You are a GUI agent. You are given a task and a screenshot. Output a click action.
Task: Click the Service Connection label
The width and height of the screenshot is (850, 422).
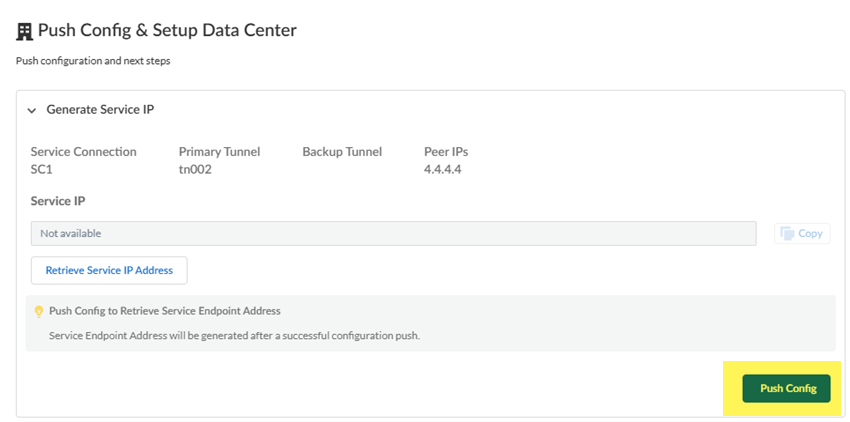pos(84,152)
